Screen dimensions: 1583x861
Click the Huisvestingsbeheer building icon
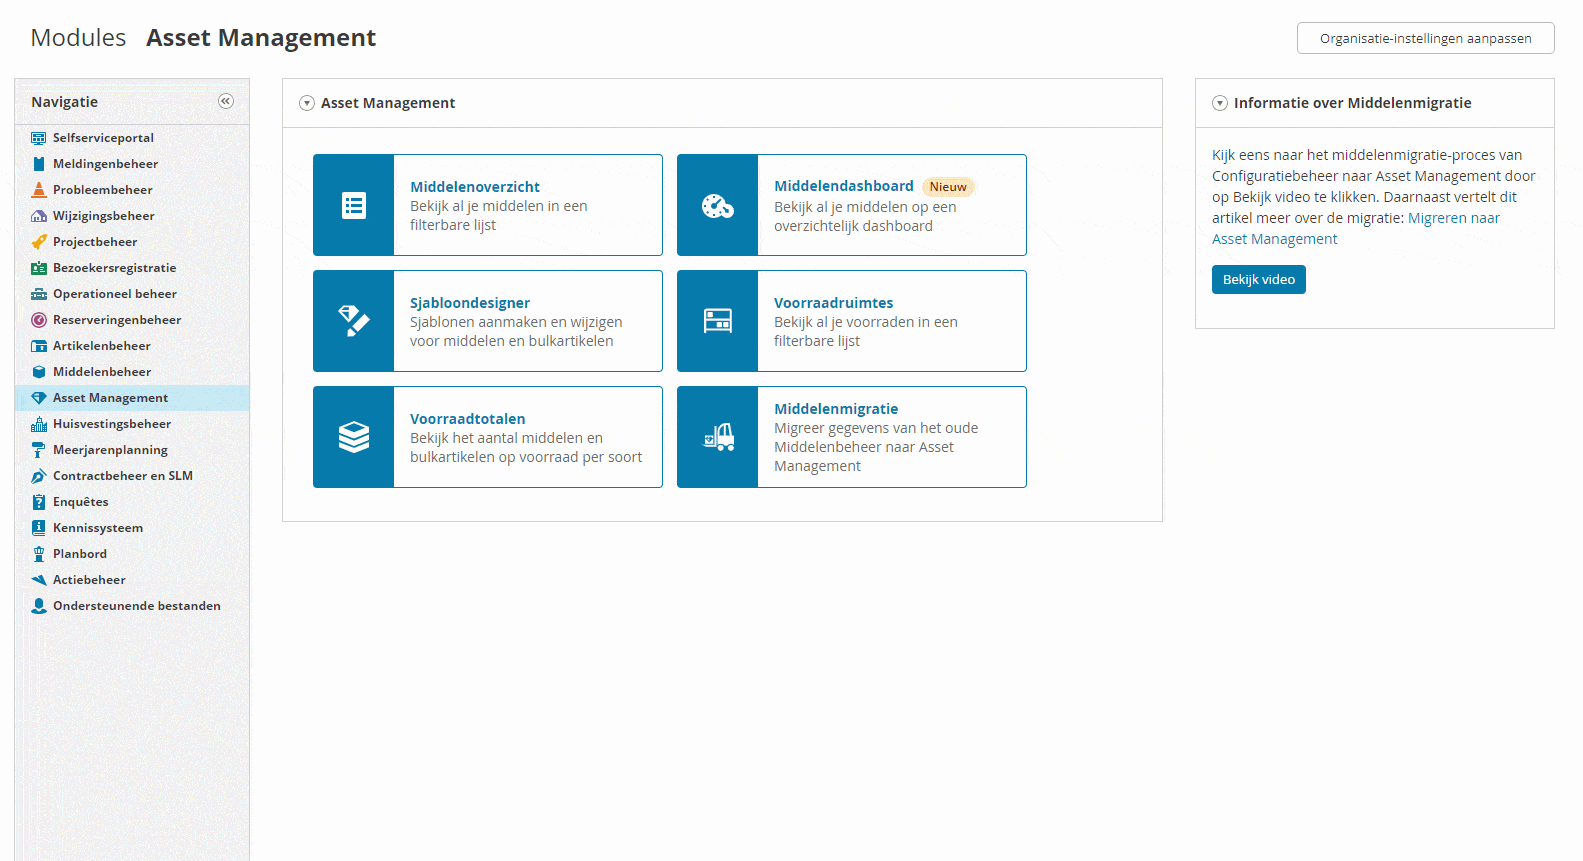click(39, 424)
